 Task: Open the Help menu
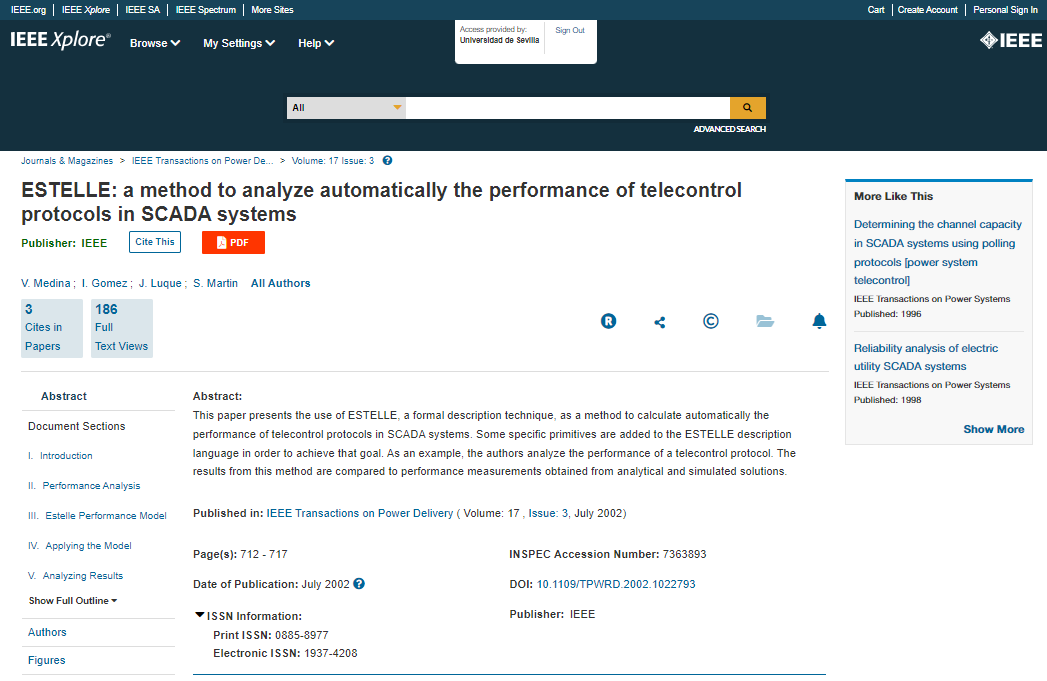[316, 43]
